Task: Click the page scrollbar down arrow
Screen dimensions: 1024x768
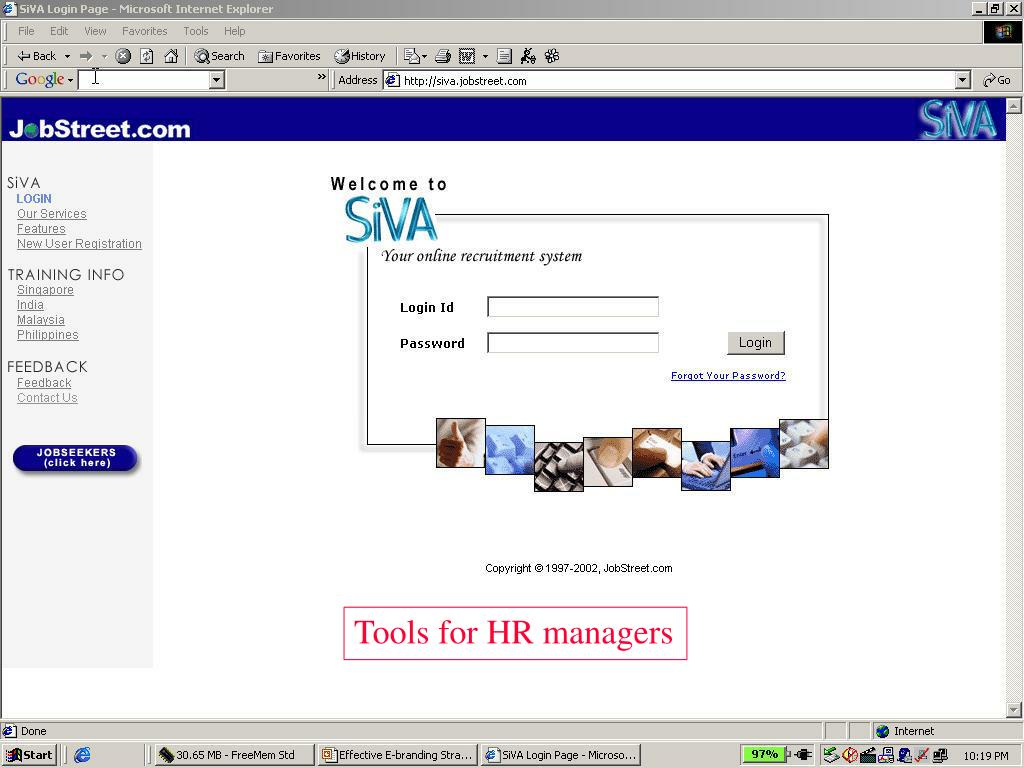Action: 1014,709
